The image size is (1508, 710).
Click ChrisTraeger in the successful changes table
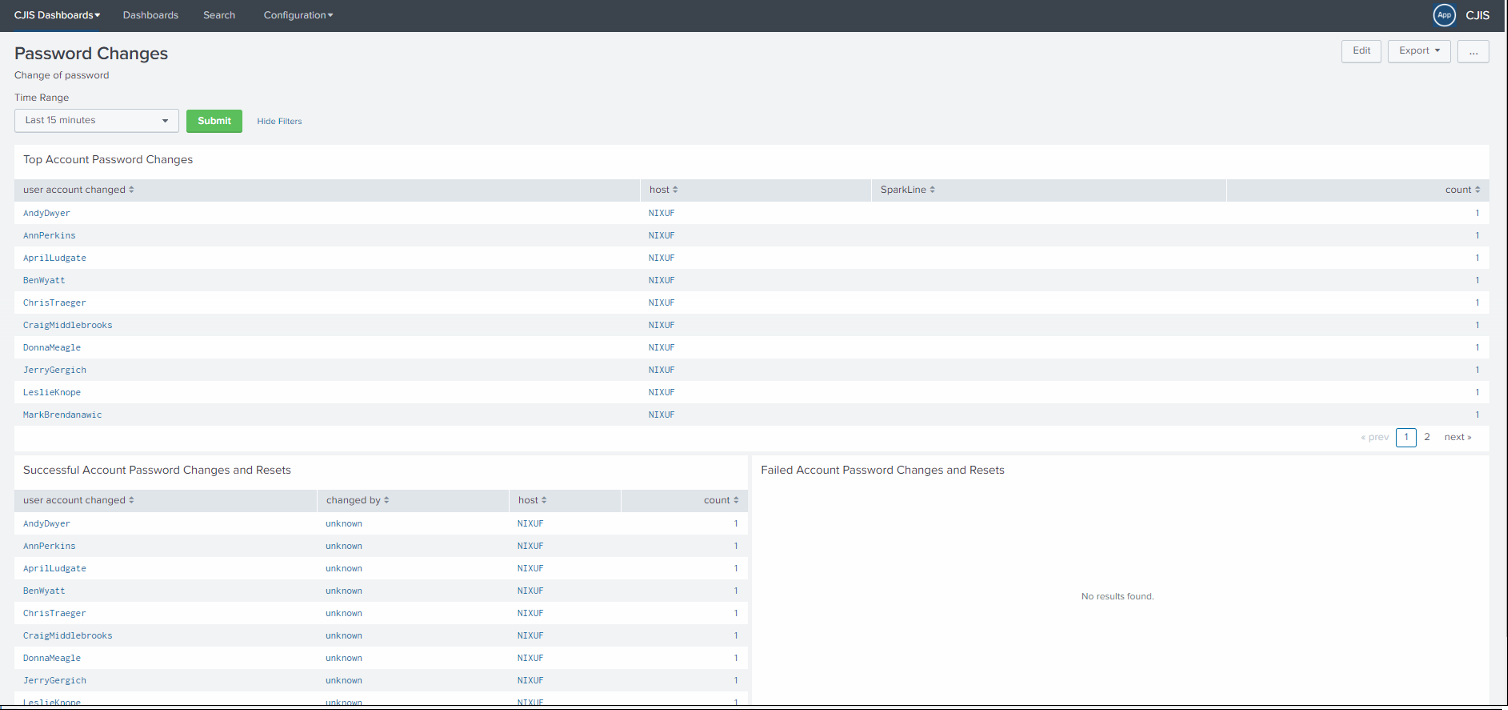click(x=55, y=613)
